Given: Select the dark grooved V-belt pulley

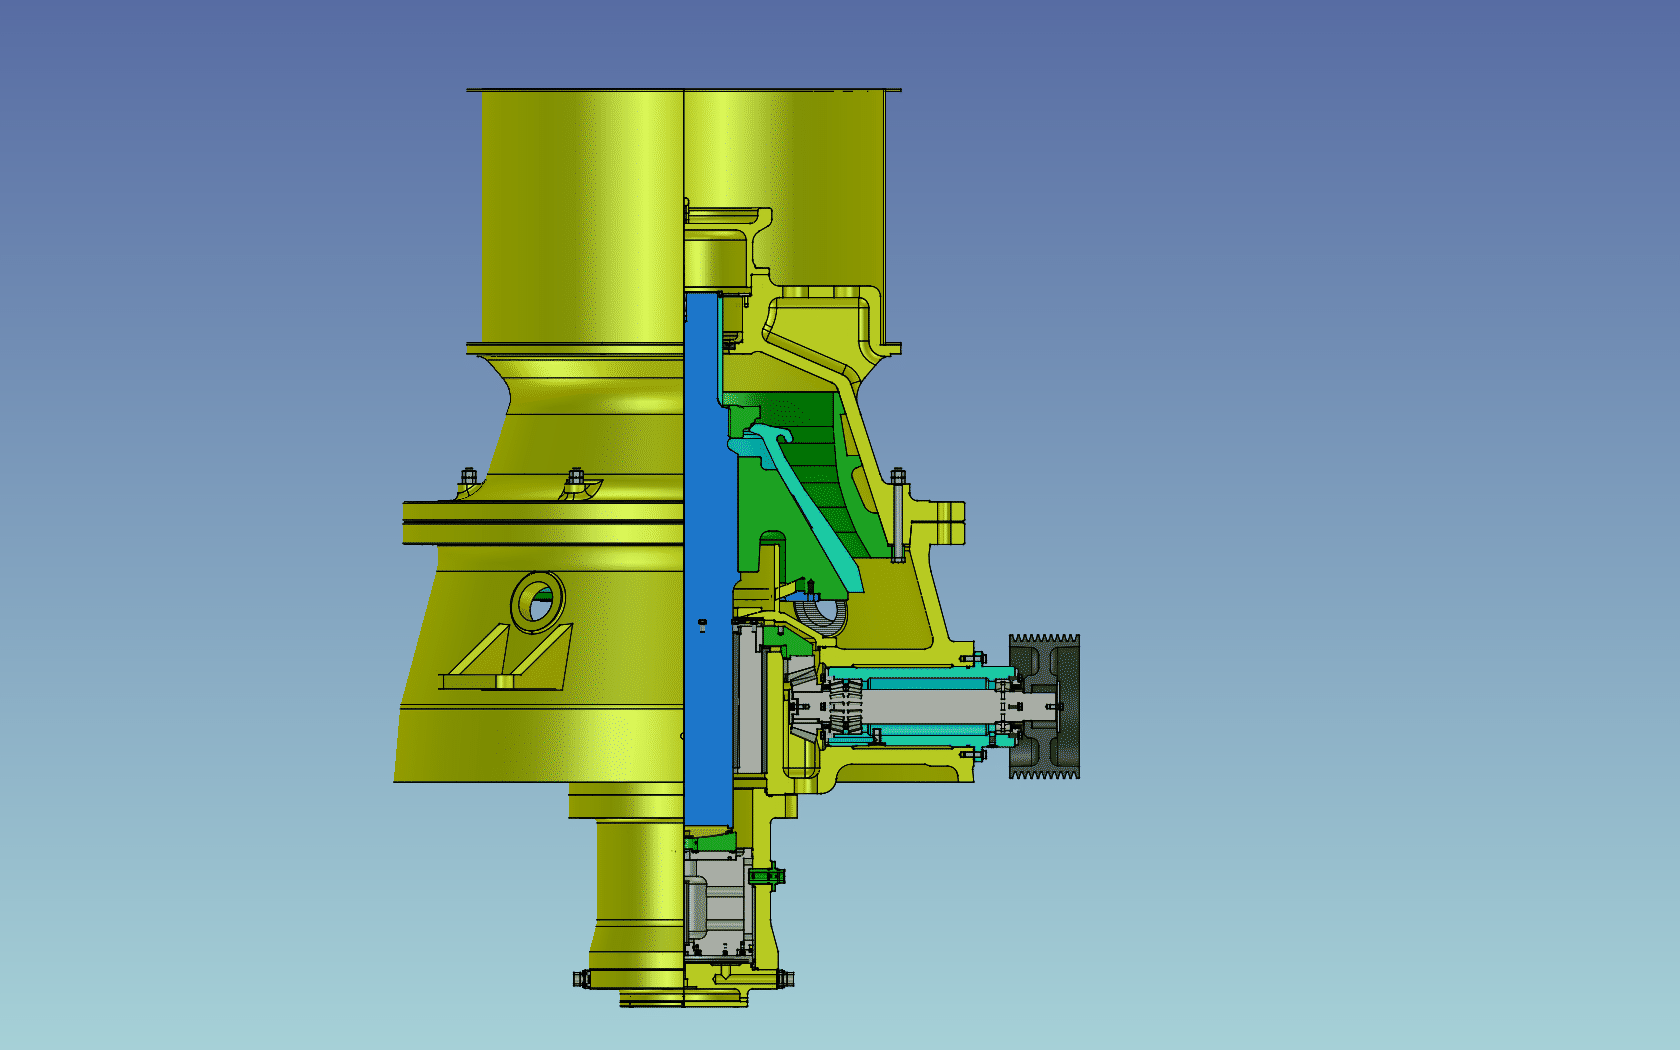Looking at the screenshot, I should coord(1044,706).
